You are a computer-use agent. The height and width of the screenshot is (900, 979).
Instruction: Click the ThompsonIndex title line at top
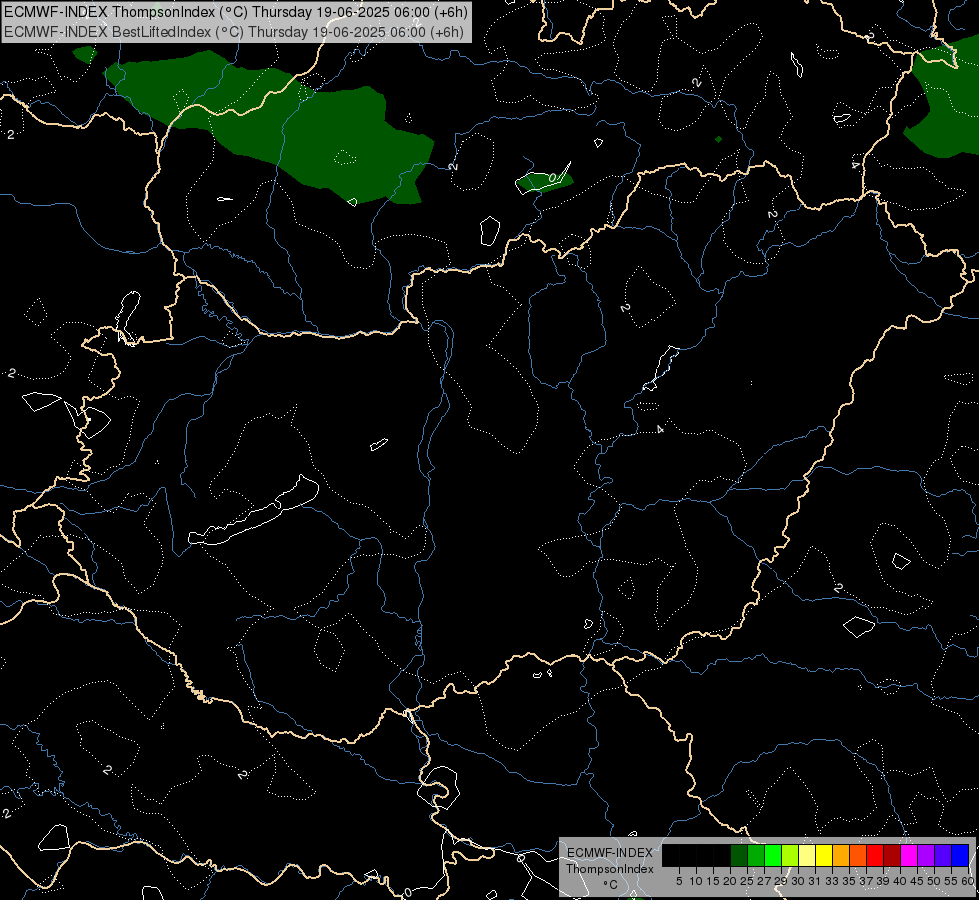click(235, 12)
